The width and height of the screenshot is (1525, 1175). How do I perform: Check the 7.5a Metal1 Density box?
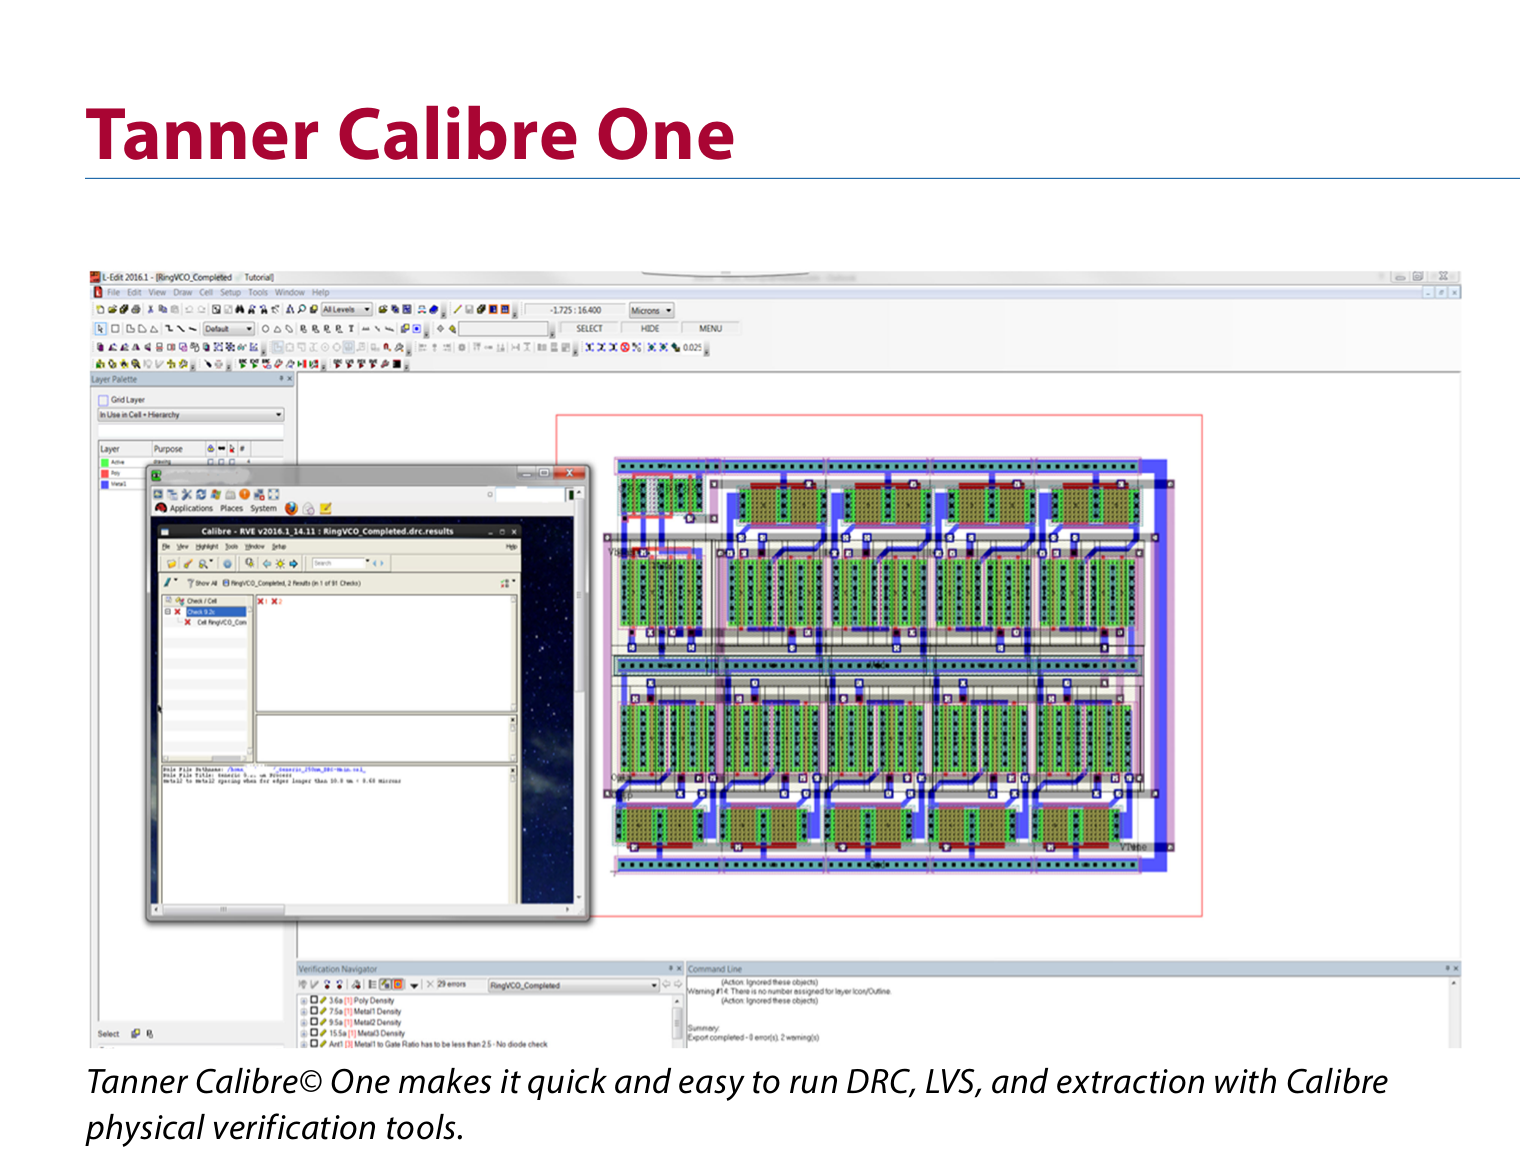coord(314,1011)
